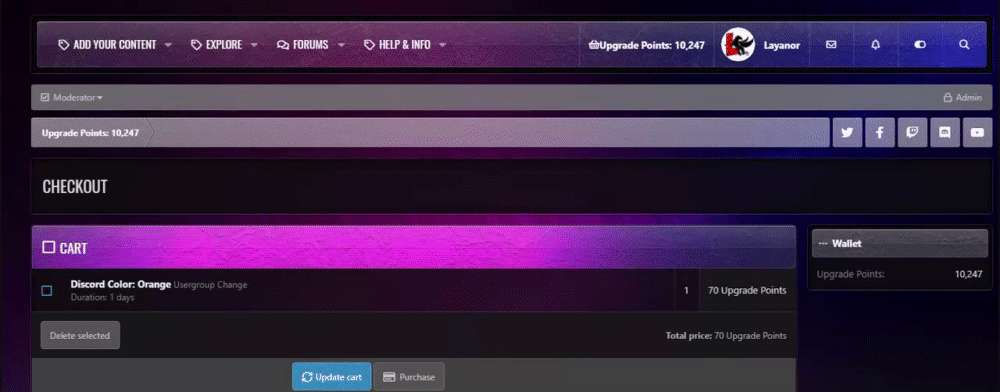Screen dimensions: 1000x392
Task: Click the Wallet Upgrade Points value 10,247
Action: (969, 274)
